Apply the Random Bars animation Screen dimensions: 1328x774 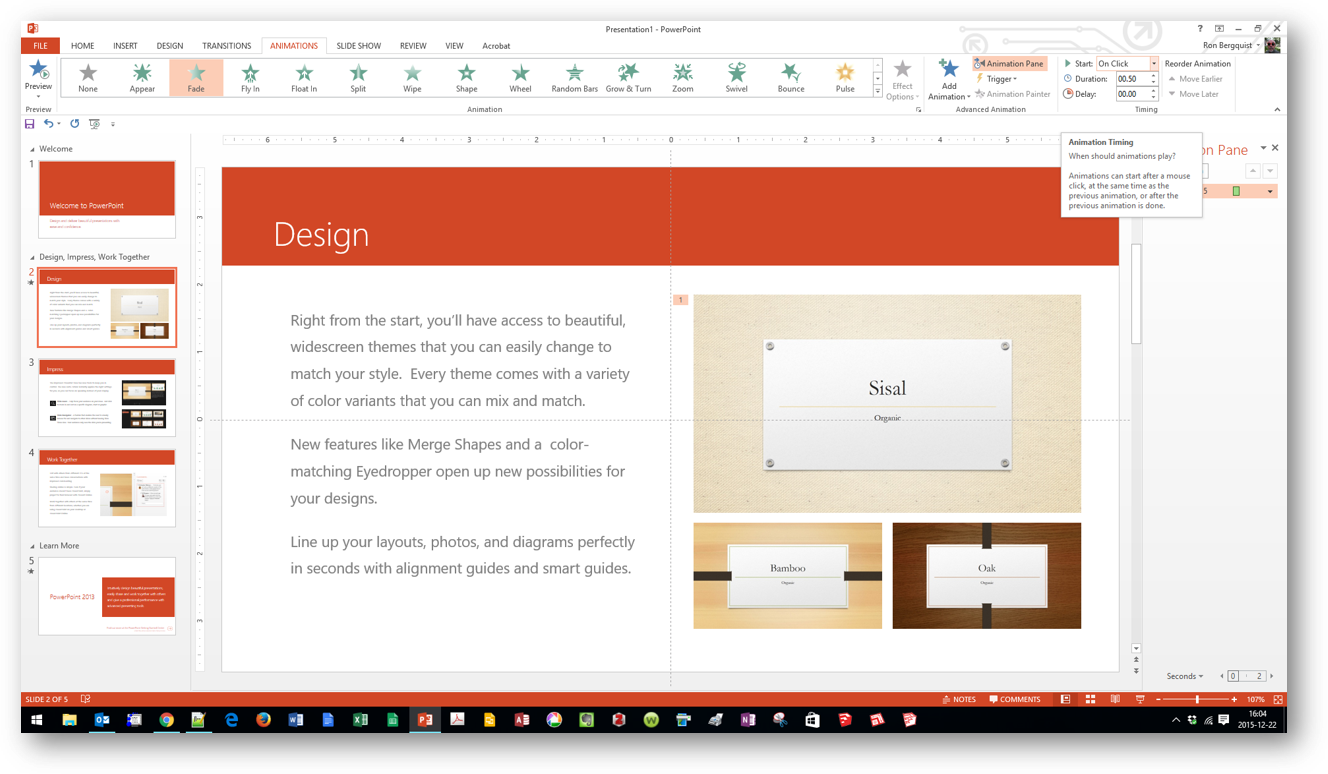(x=574, y=77)
